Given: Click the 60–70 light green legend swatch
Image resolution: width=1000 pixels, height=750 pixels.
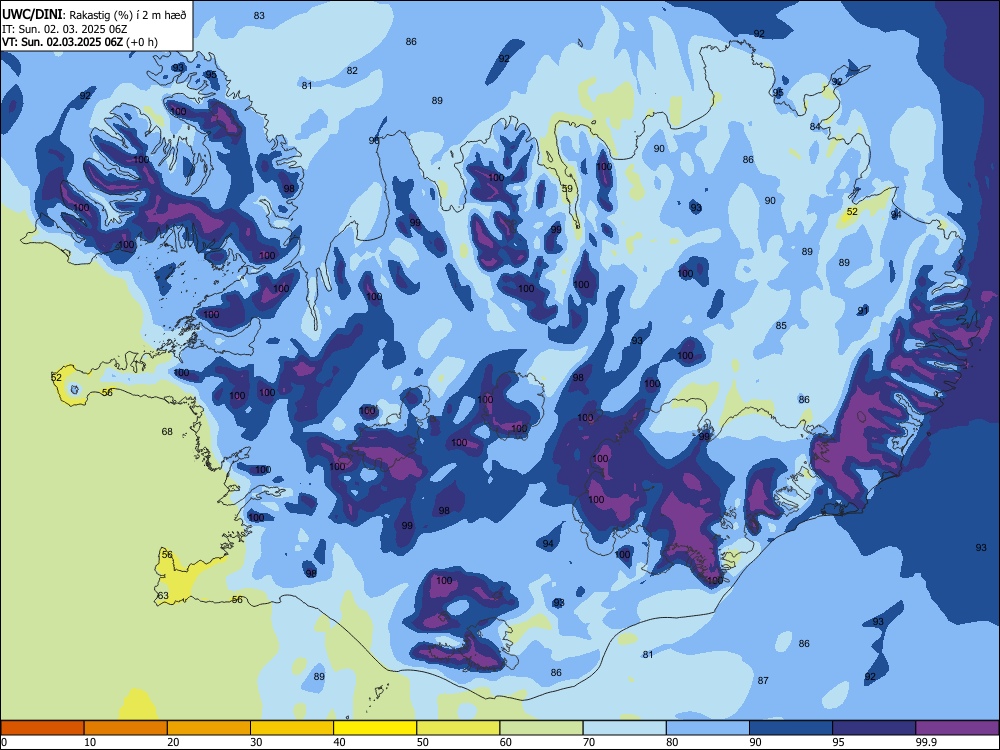Looking at the screenshot, I should pos(541,728).
